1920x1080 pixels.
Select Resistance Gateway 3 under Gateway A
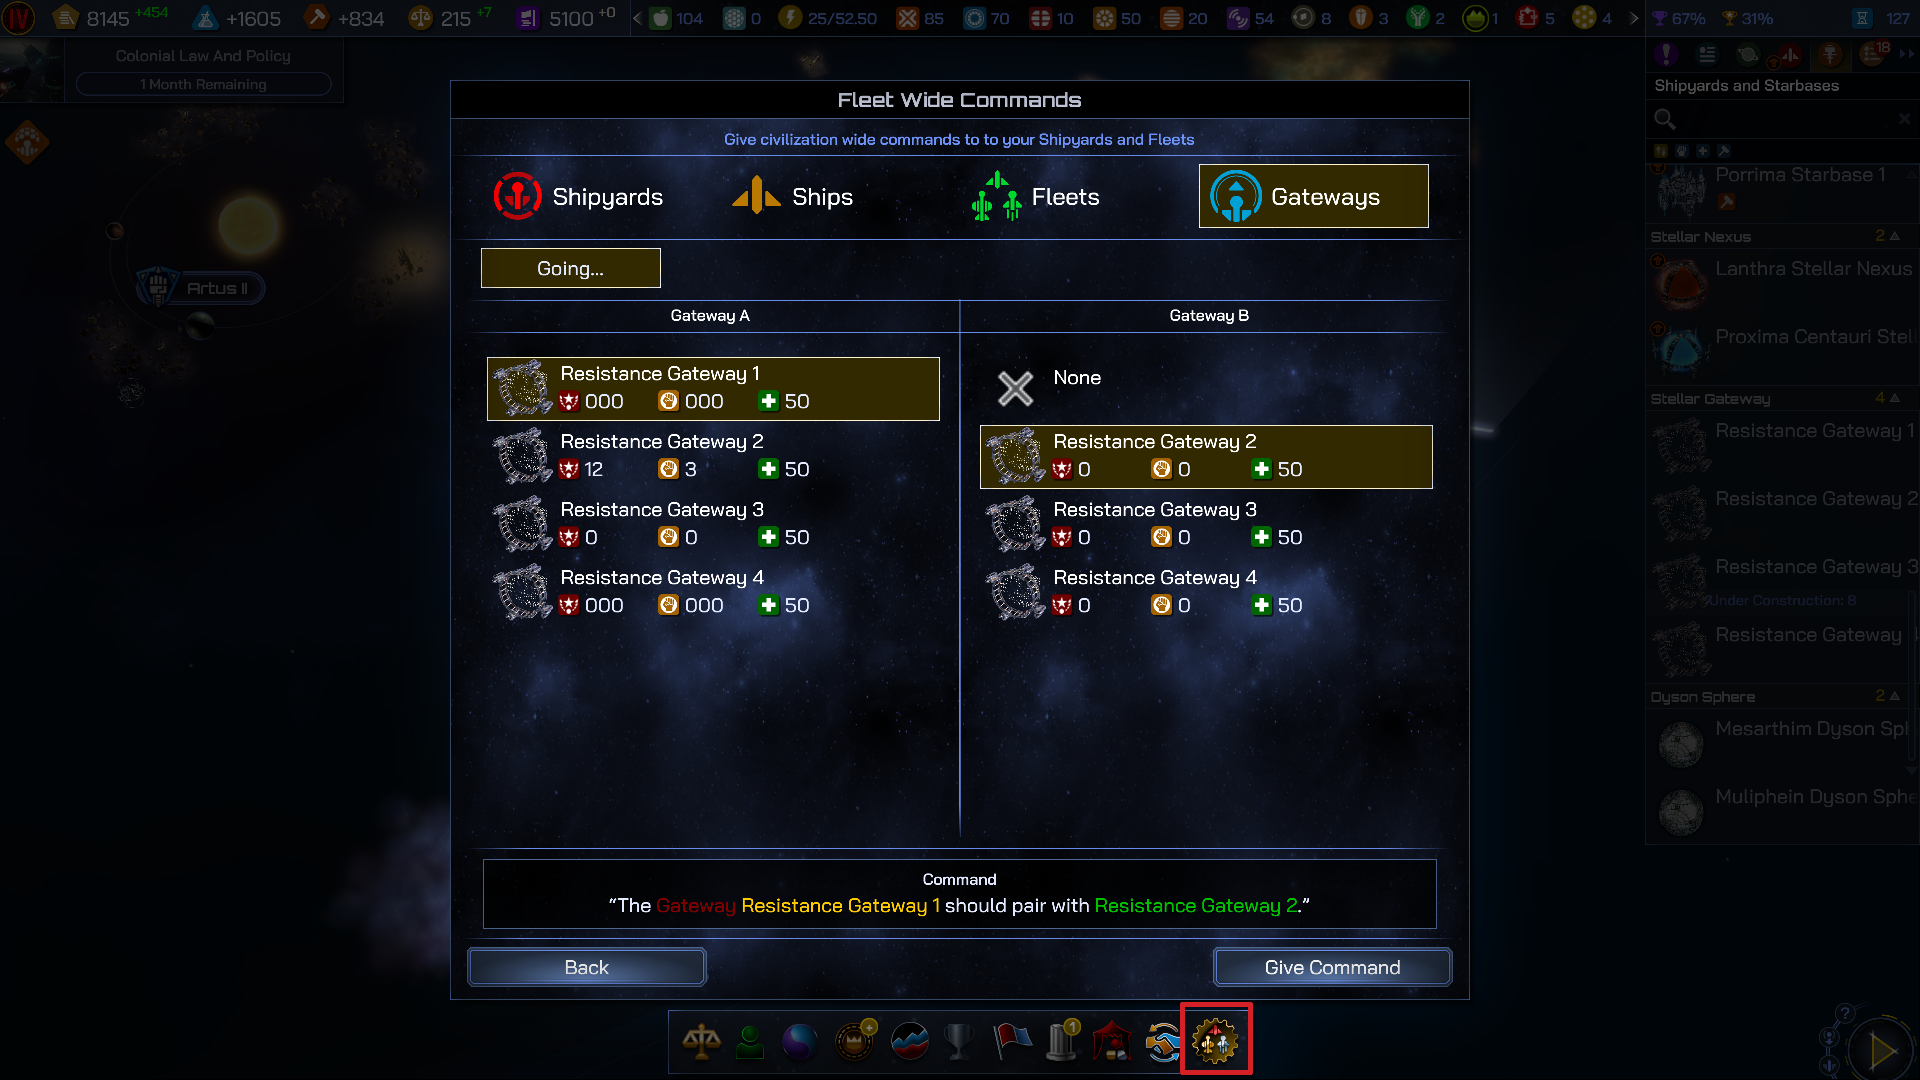pos(713,524)
